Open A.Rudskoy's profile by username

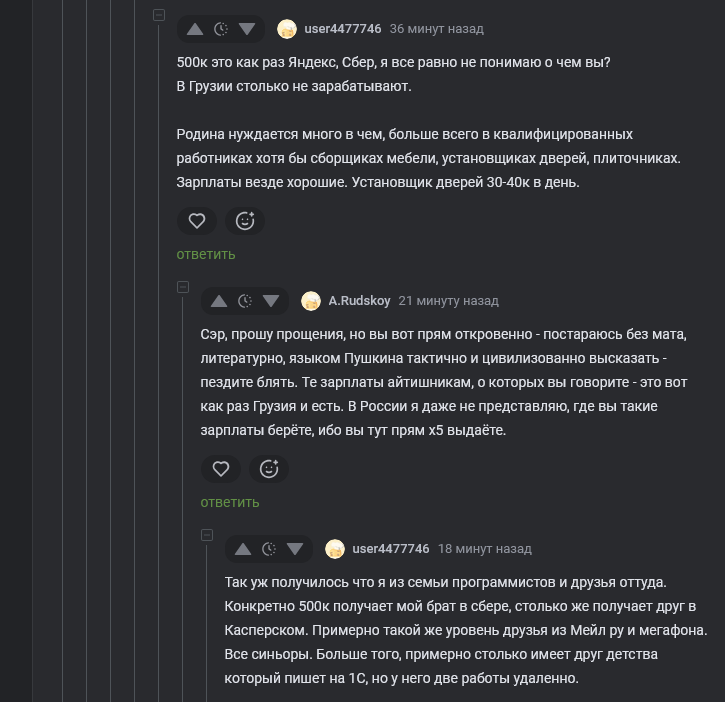pyautogui.click(x=359, y=301)
